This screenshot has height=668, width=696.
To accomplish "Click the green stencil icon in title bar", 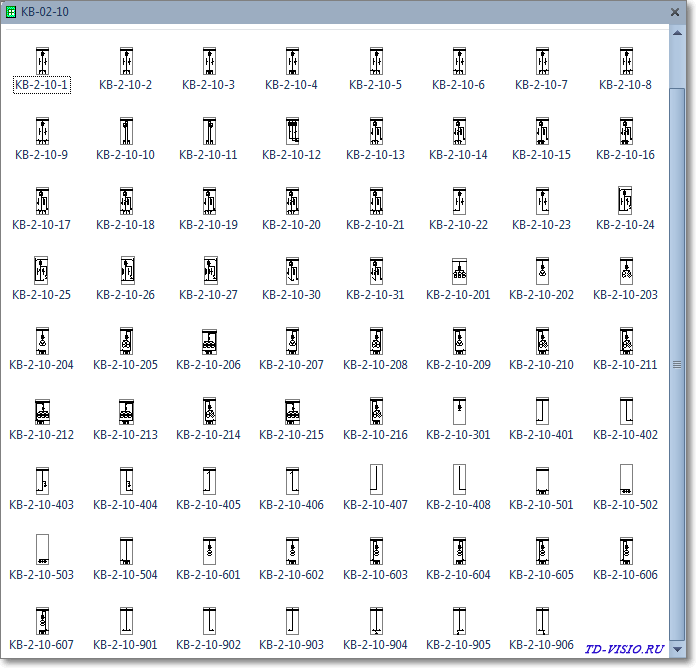I will pyautogui.click(x=11, y=12).
